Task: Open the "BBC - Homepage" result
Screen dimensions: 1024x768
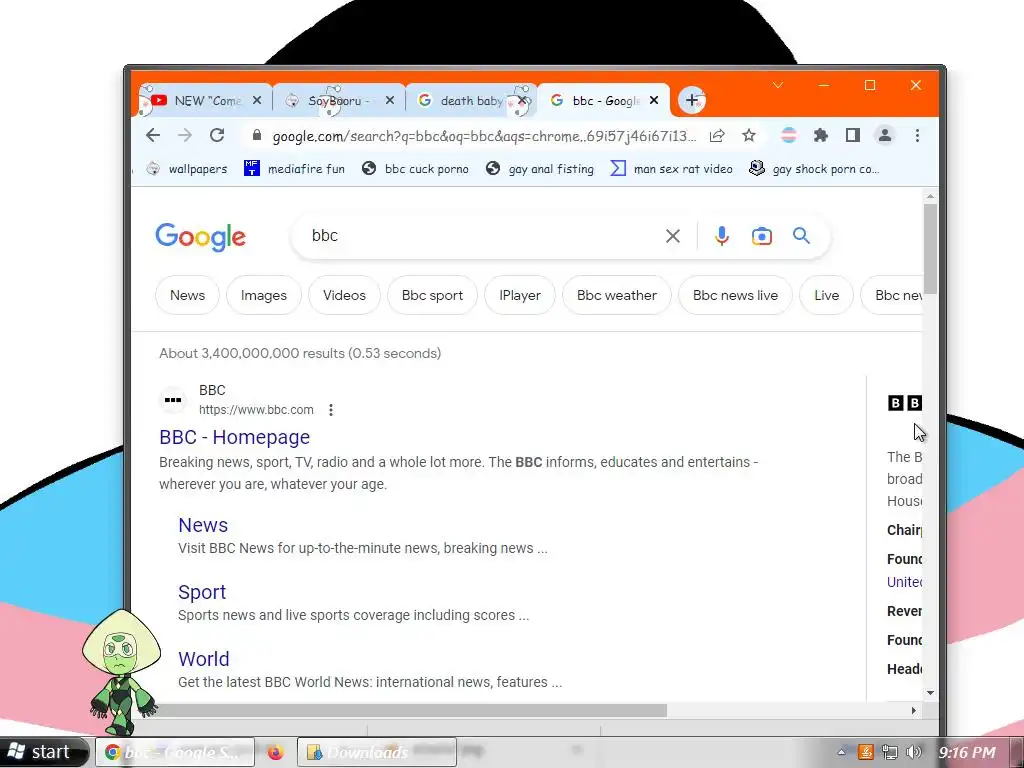Action: [x=234, y=437]
